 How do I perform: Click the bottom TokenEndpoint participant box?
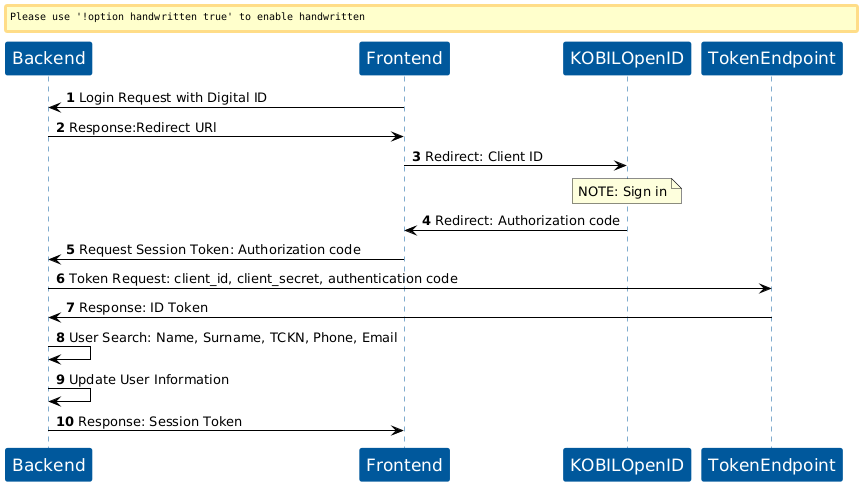pos(771,465)
